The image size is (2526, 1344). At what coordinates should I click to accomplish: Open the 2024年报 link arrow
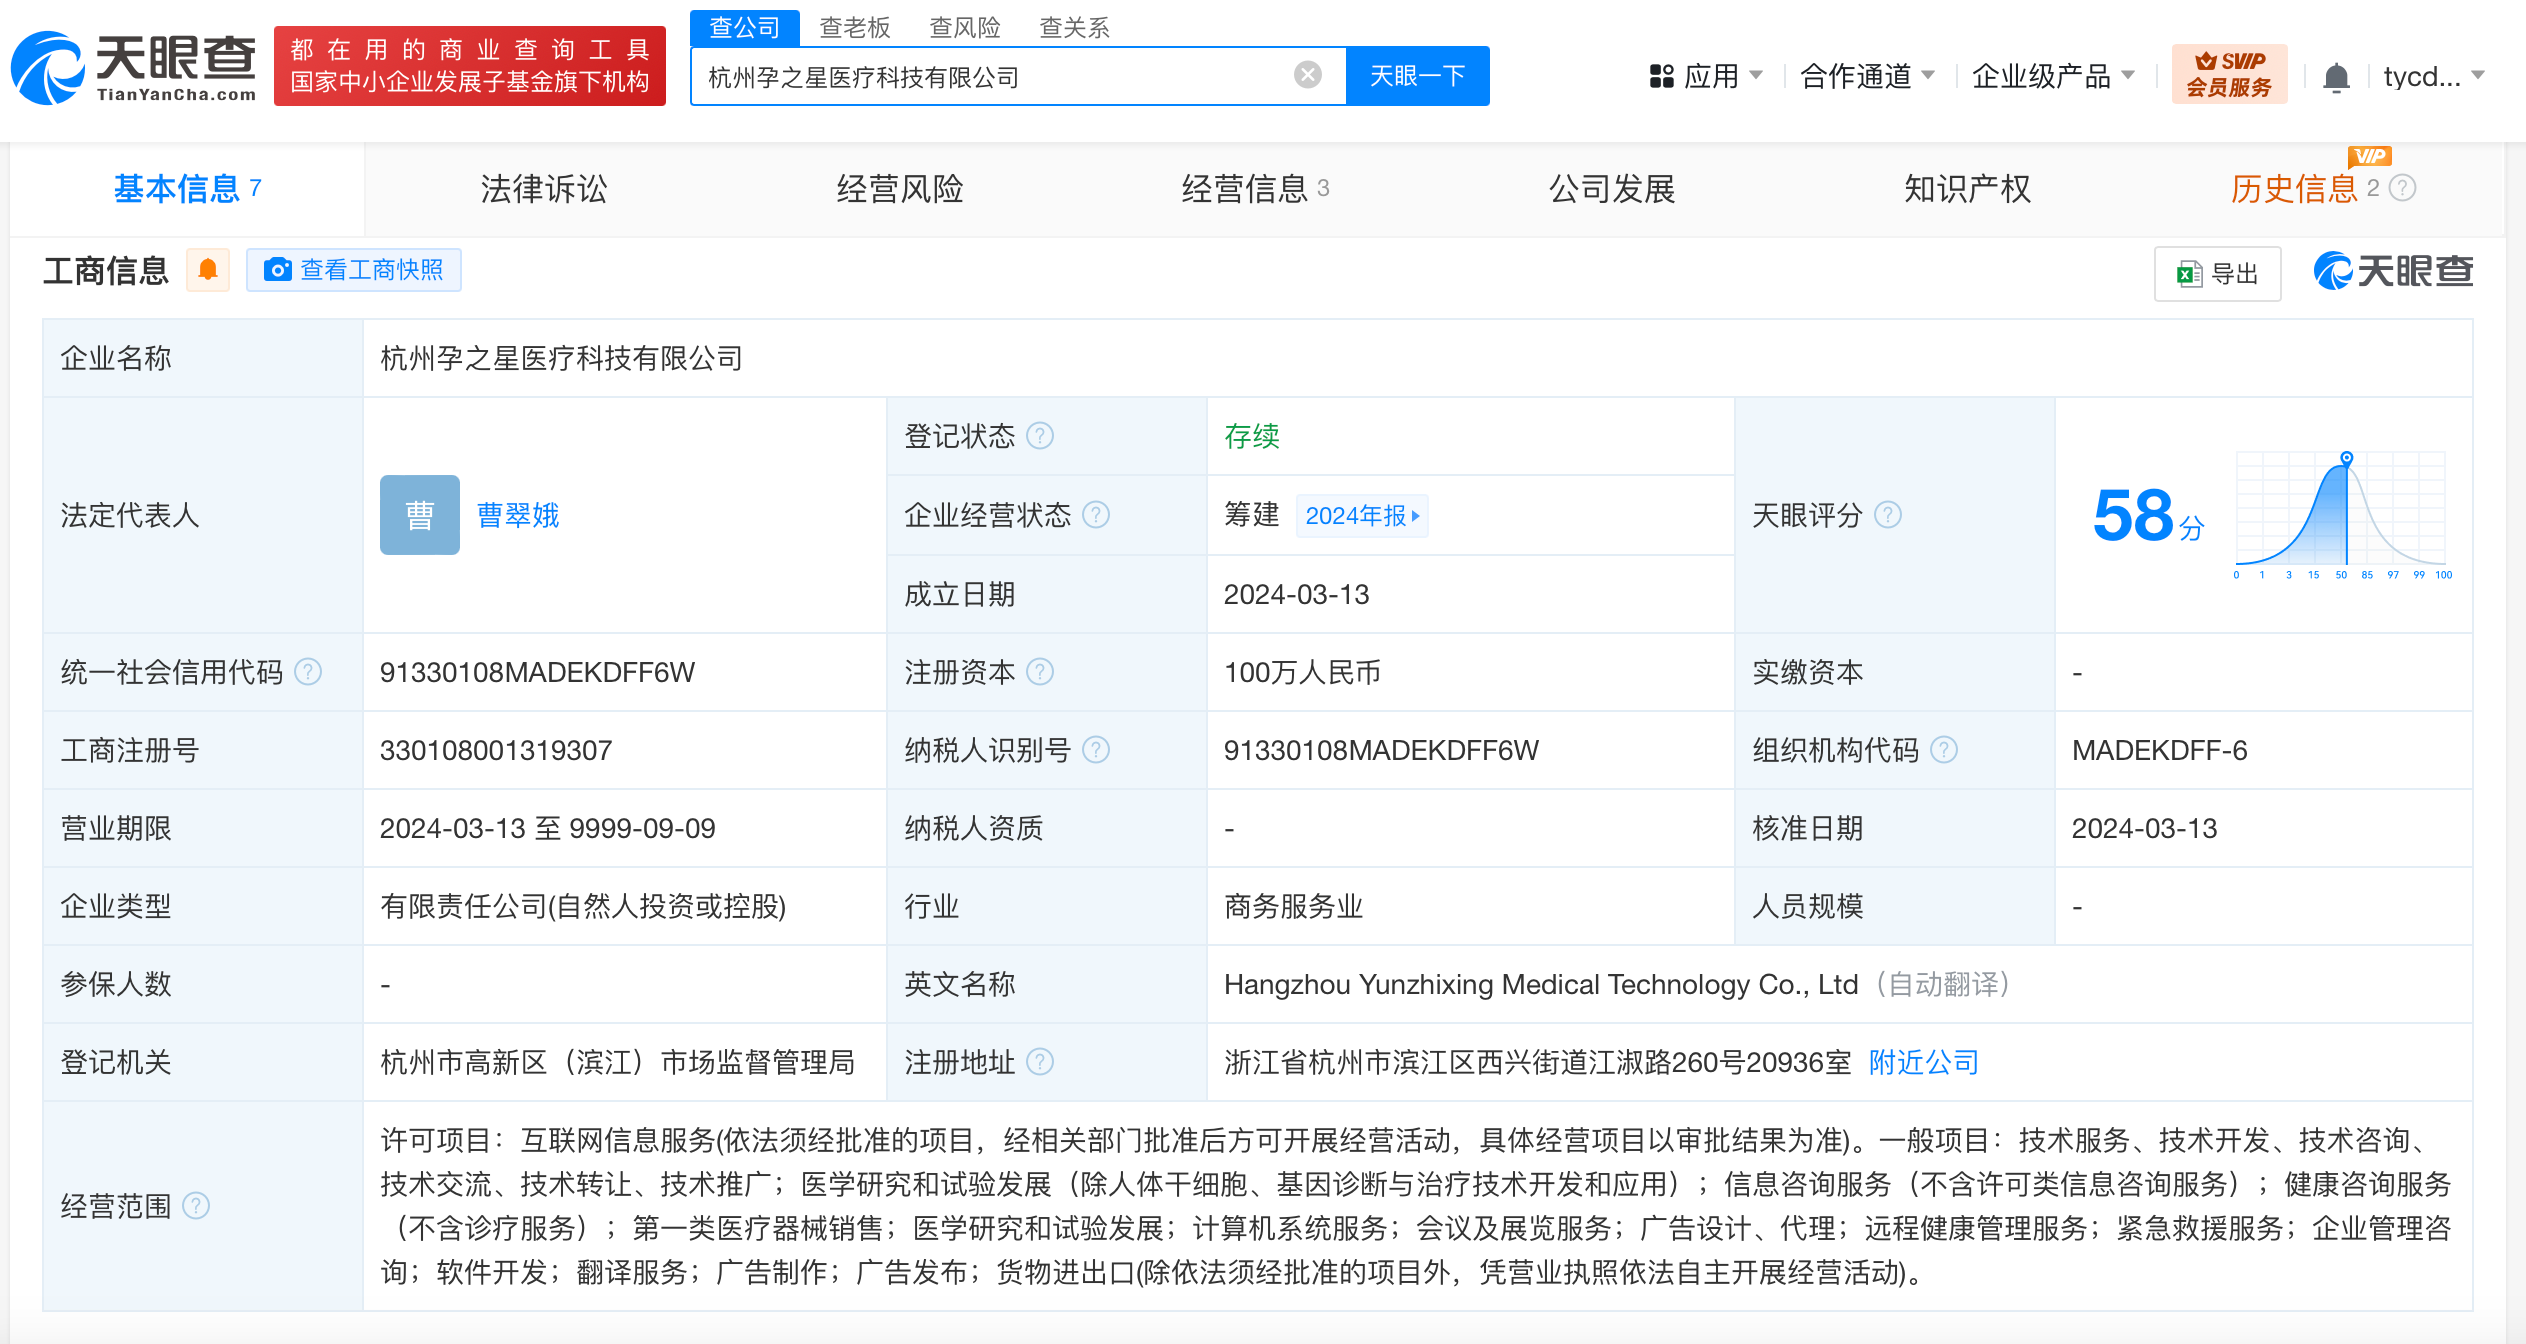point(1362,516)
